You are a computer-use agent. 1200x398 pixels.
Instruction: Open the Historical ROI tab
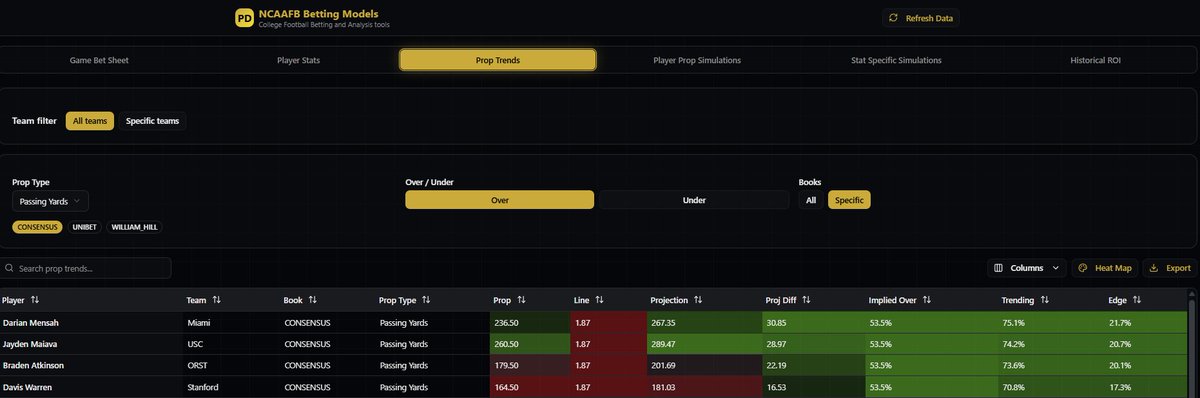(x=1095, y=60)
